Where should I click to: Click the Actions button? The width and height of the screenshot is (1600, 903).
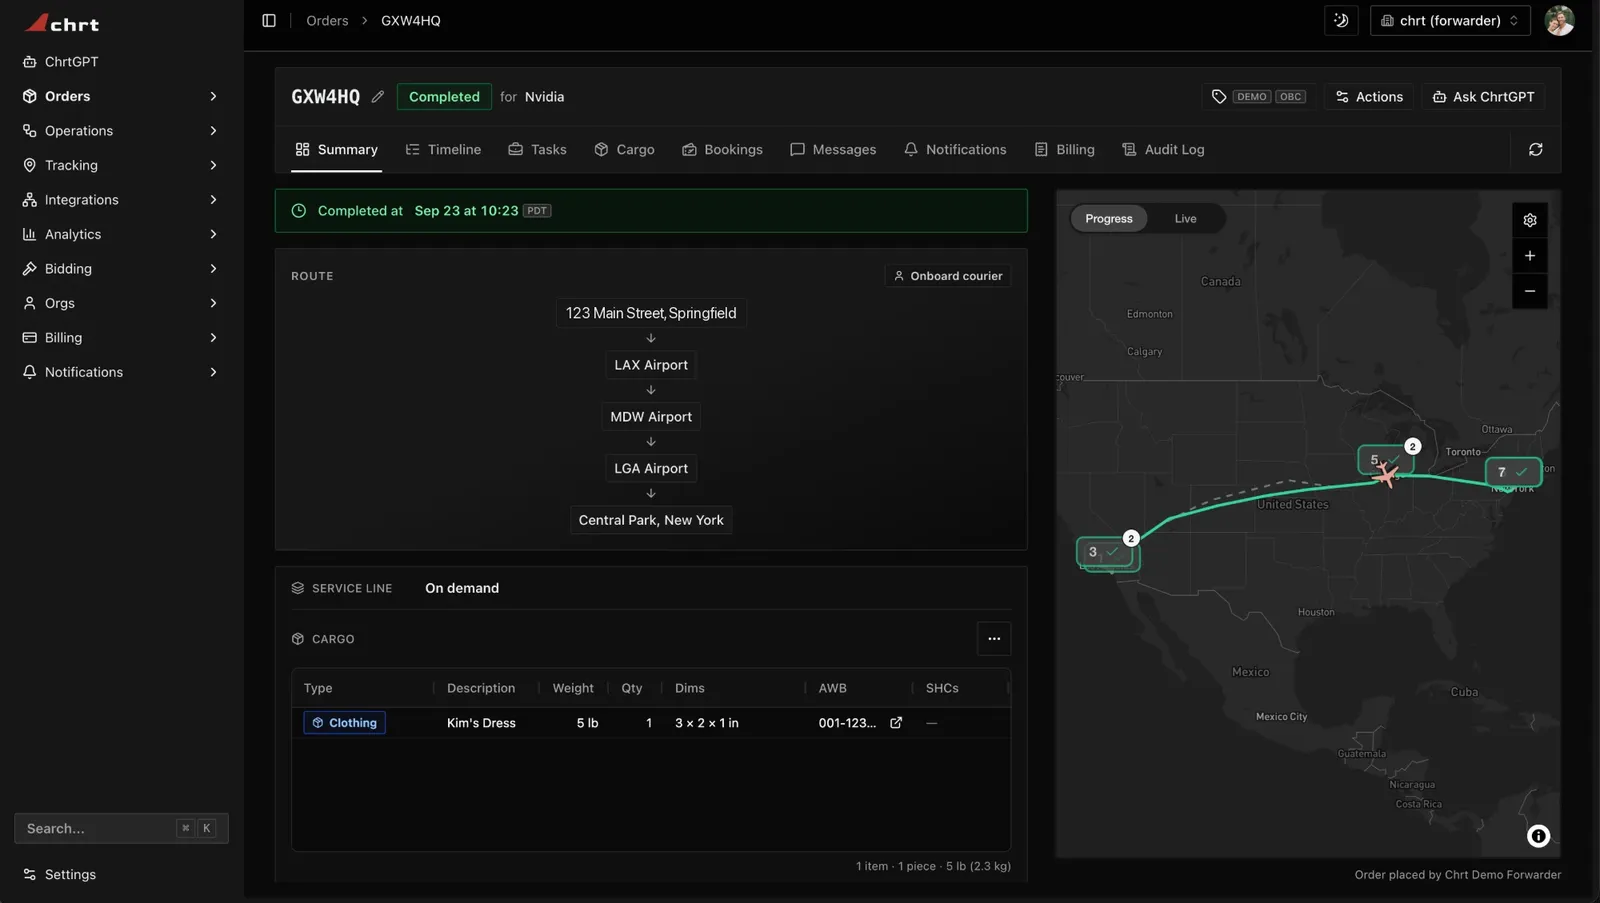[x=1369, y=97]
